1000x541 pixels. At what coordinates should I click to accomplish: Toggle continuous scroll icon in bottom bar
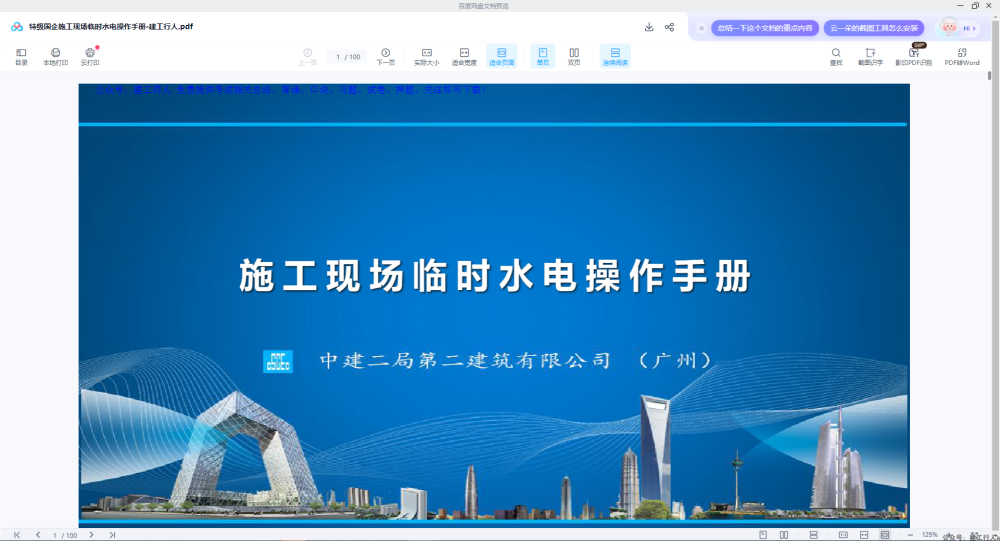coord(814,535)
